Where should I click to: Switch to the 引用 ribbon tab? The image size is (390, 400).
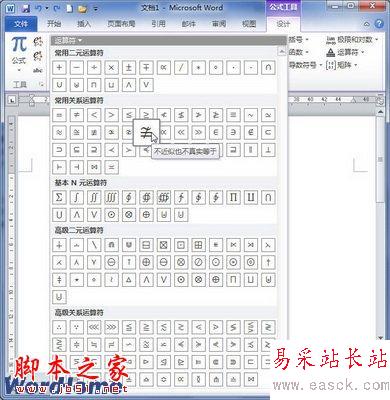coord(158,24)
